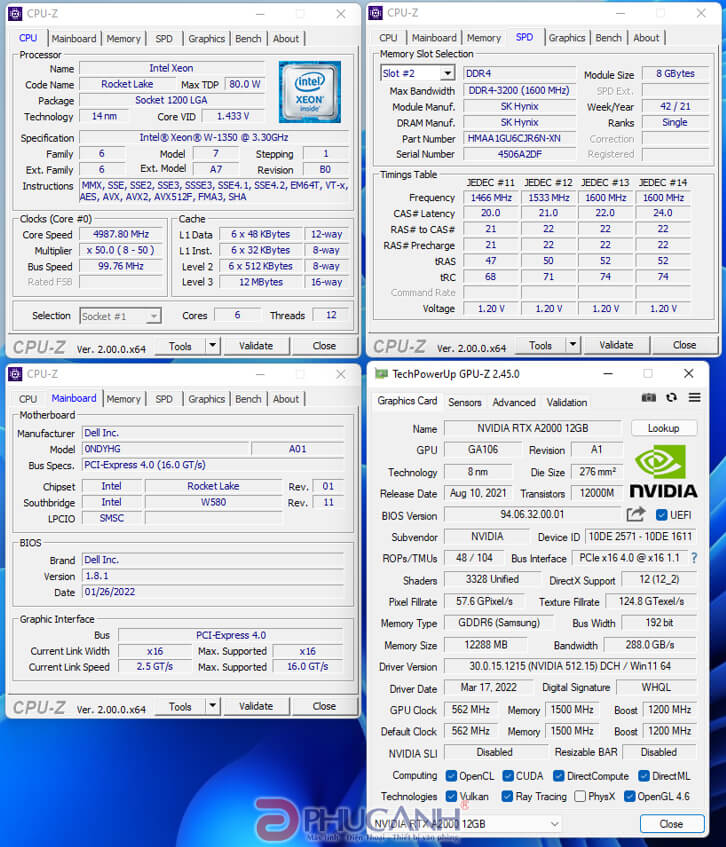Click the Bandwidth 288.0 GB/s value
The height and width of the screenshot is (847, 726).
point(650,644)
